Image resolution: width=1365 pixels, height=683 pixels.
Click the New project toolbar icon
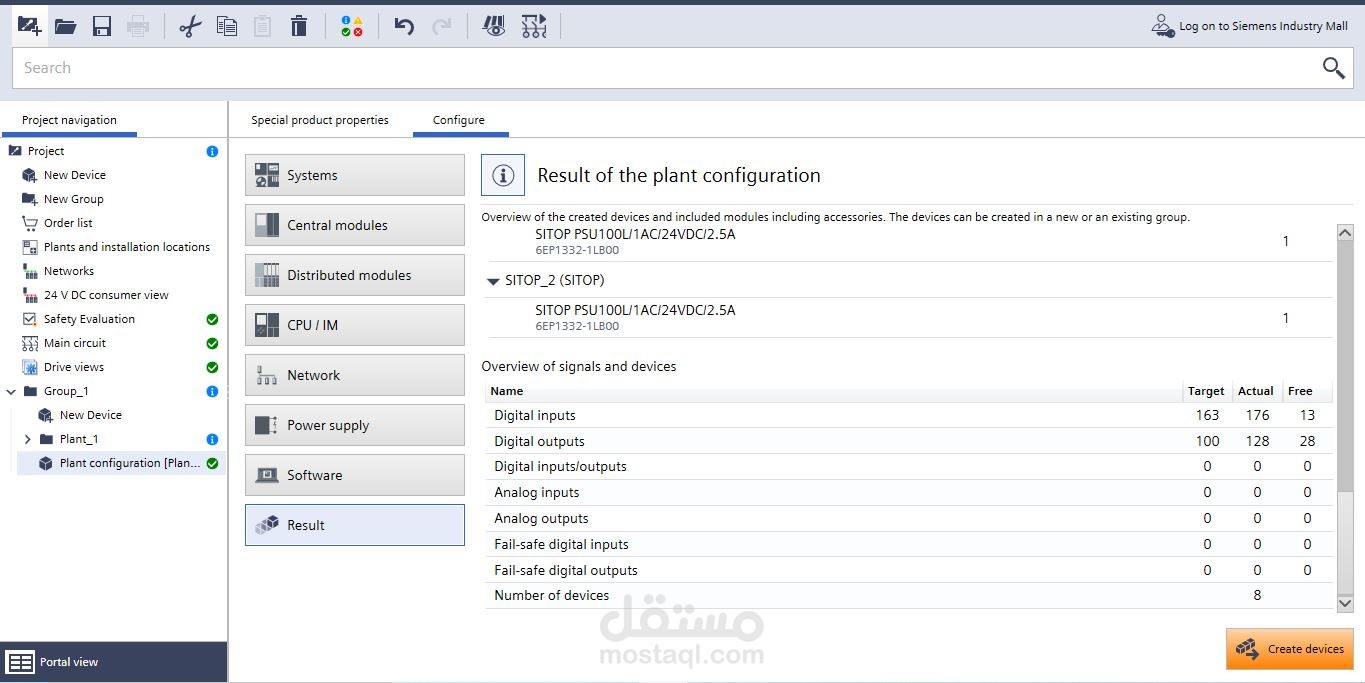(x=29, y=26)
